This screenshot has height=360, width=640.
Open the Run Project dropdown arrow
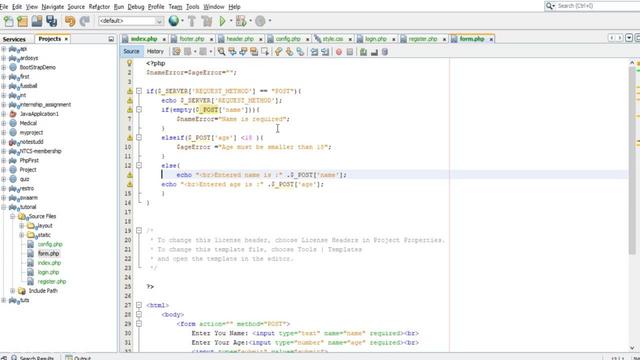click(231, 21)
